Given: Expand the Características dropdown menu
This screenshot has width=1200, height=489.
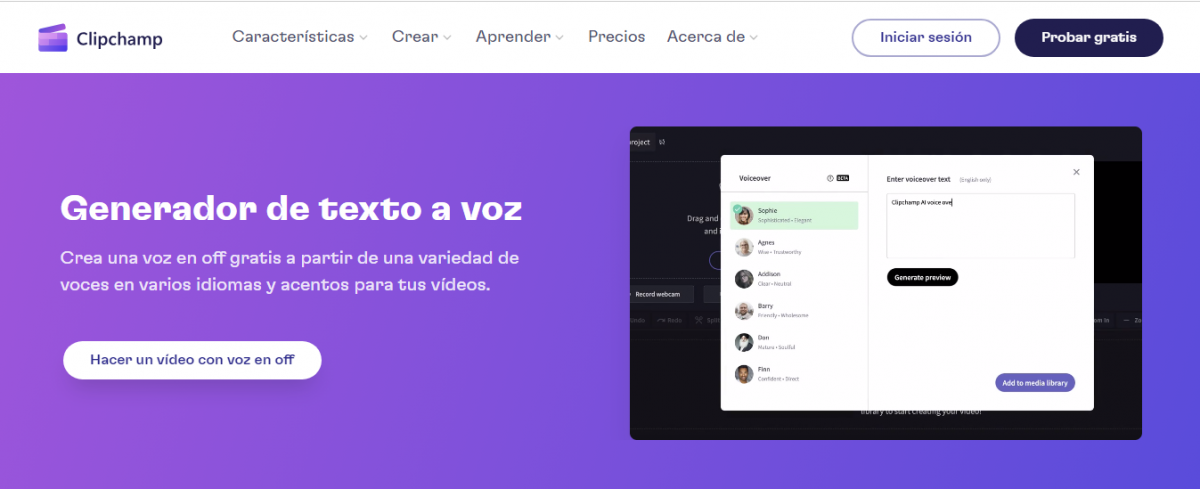Looking at the screenshot, I should tap(300, 37).
